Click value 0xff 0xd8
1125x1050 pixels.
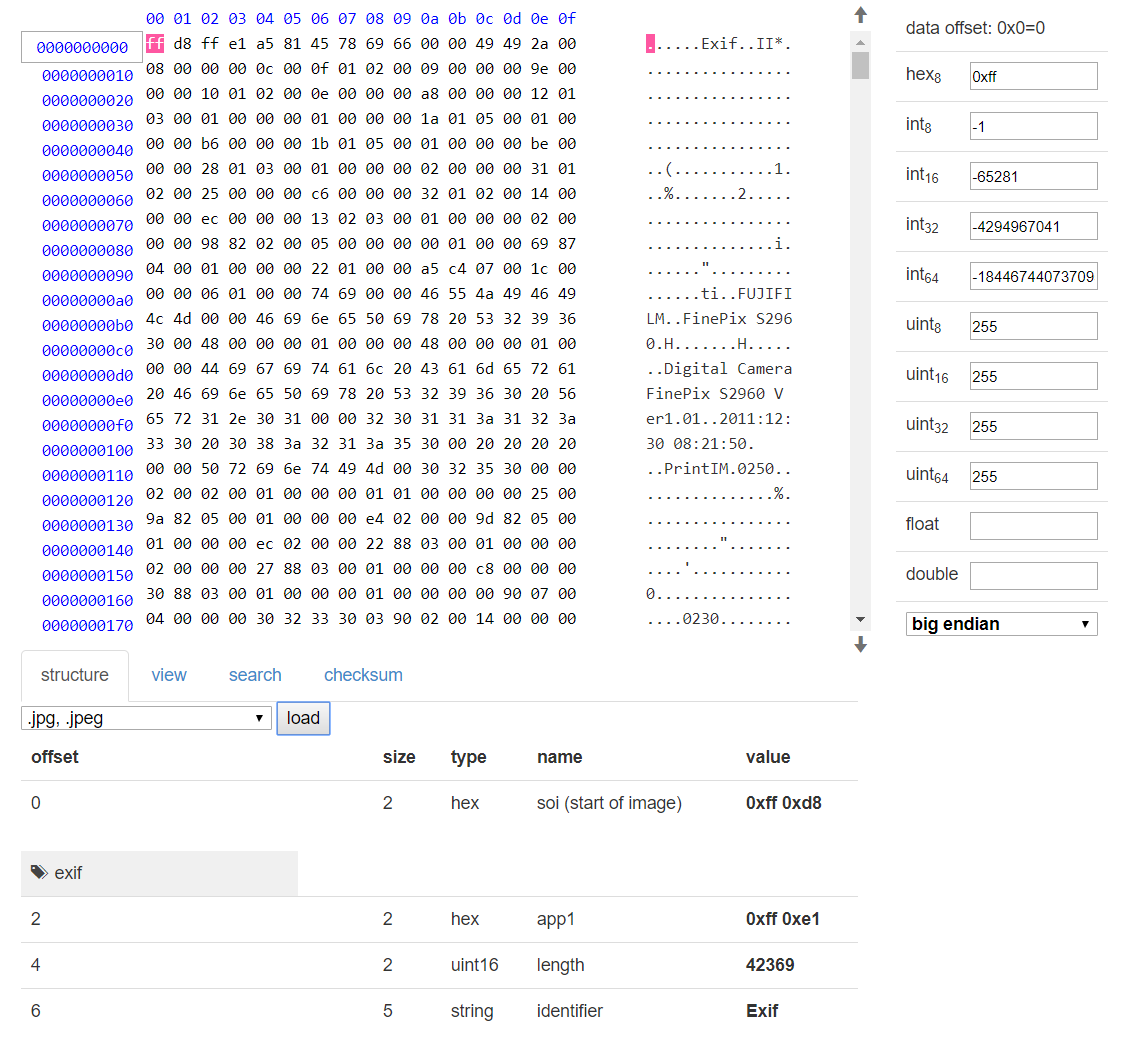(783, 802)
